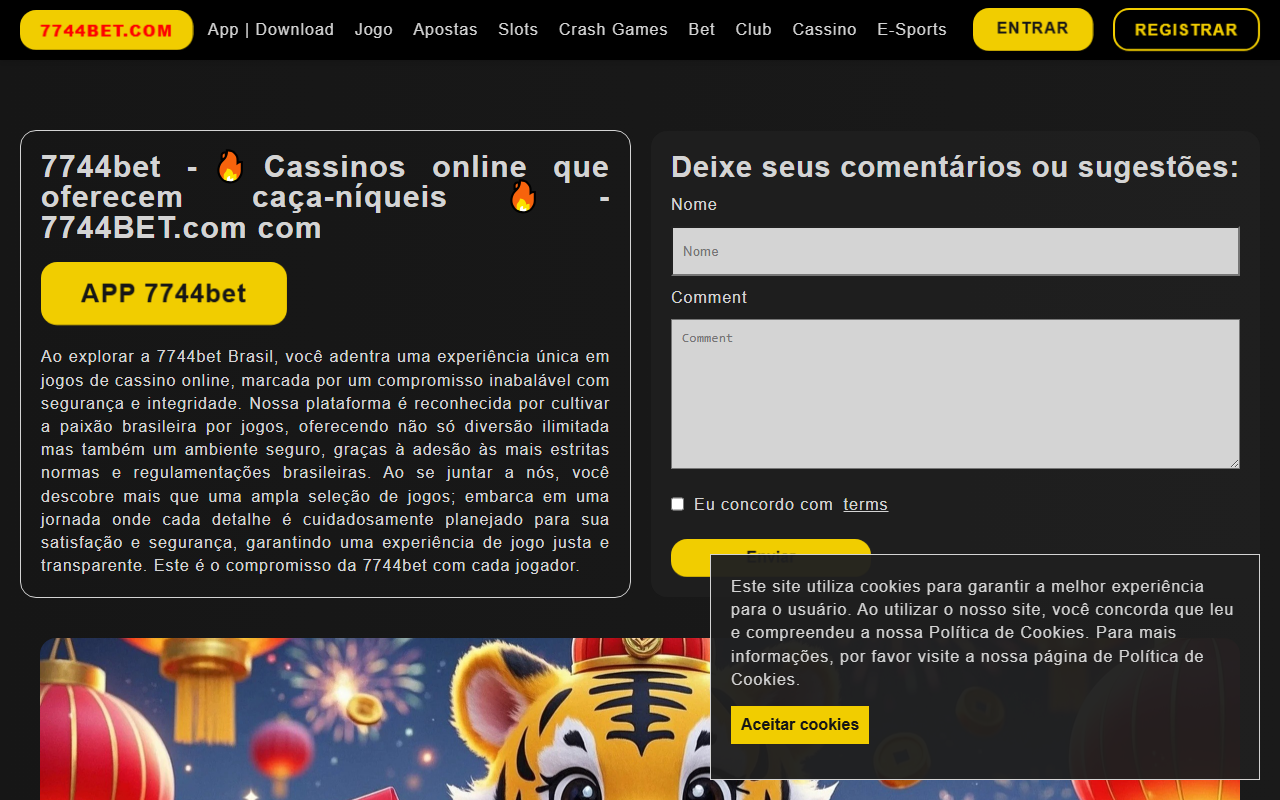
Task: Click inside the Comment text area
Action: pyautogui.click(x=955, y=394)
